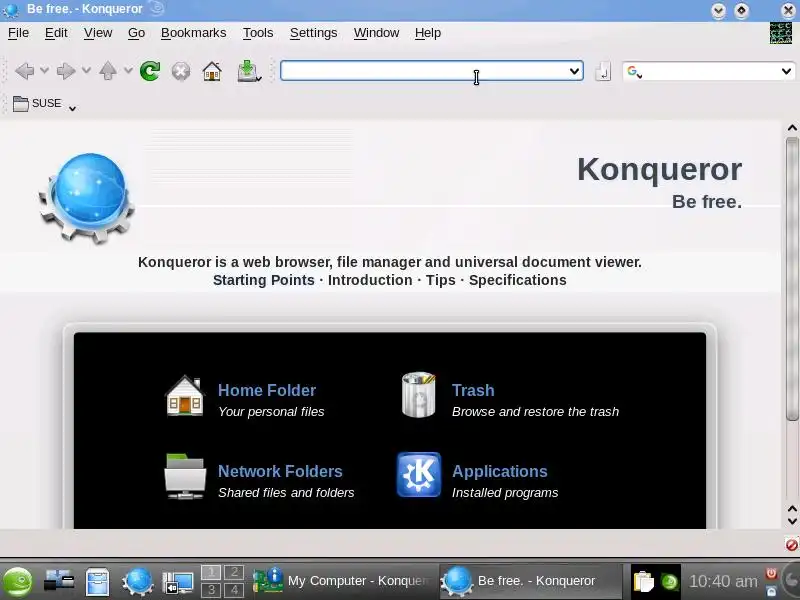Open the Edit menu
Viewport: 800px width, 600px height.
(56, 33)
